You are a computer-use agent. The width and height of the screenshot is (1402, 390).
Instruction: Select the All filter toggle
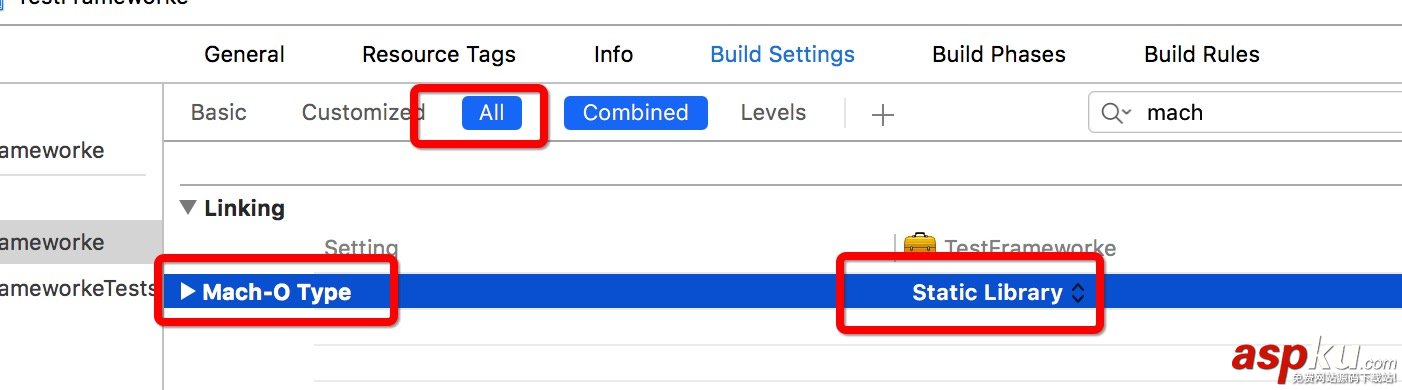(491, 113)
